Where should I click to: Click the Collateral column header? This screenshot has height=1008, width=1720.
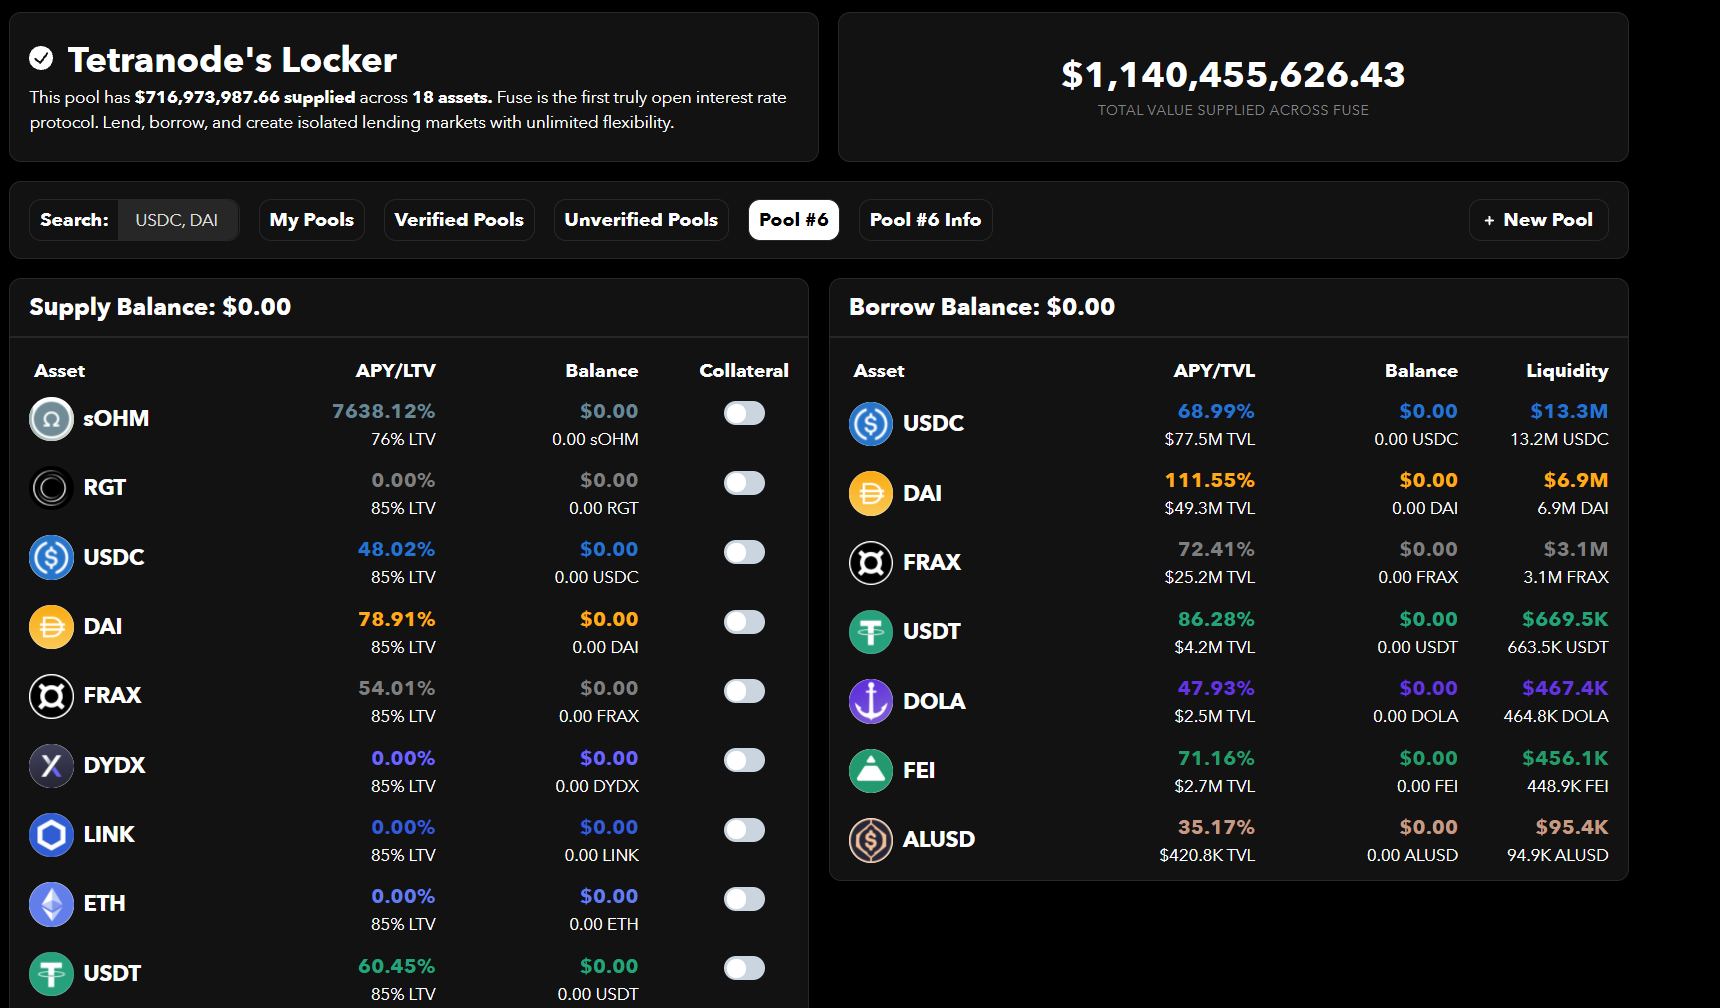[x=744, y=371]
